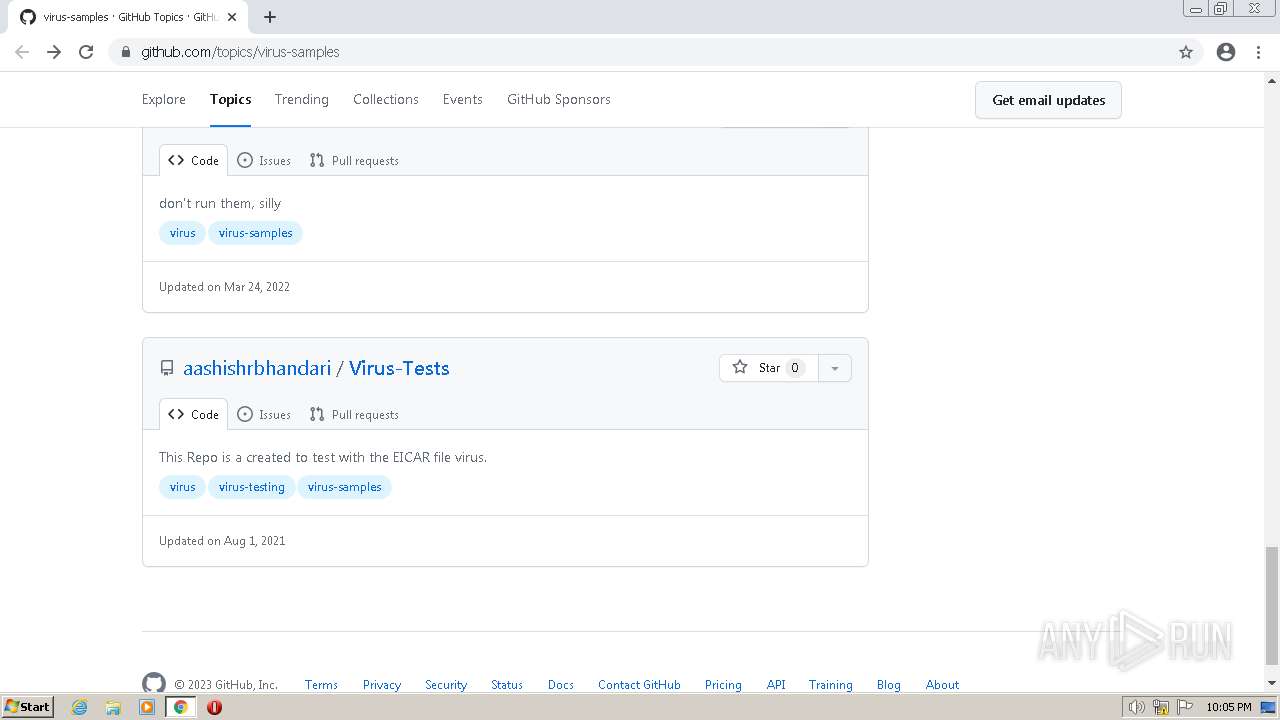Click the browser forward arrow

[x=54, y=52]
